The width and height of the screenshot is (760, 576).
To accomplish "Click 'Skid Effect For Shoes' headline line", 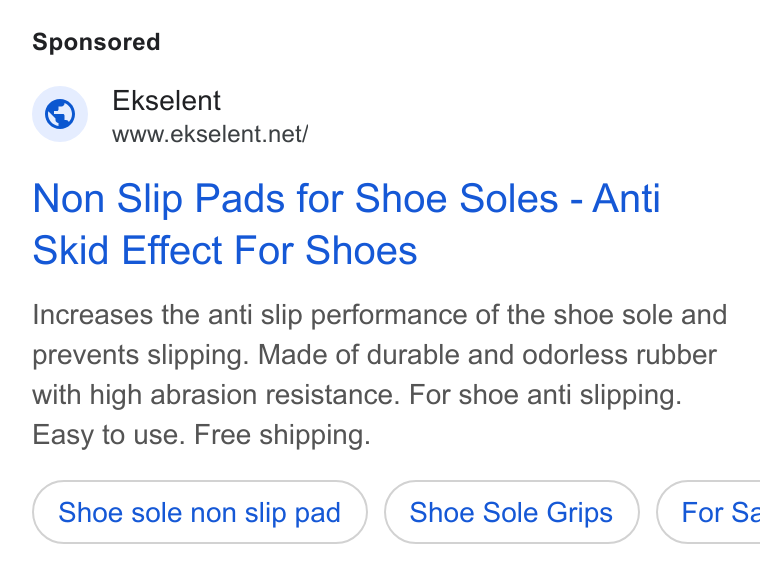I will click(x=225, y=250).
